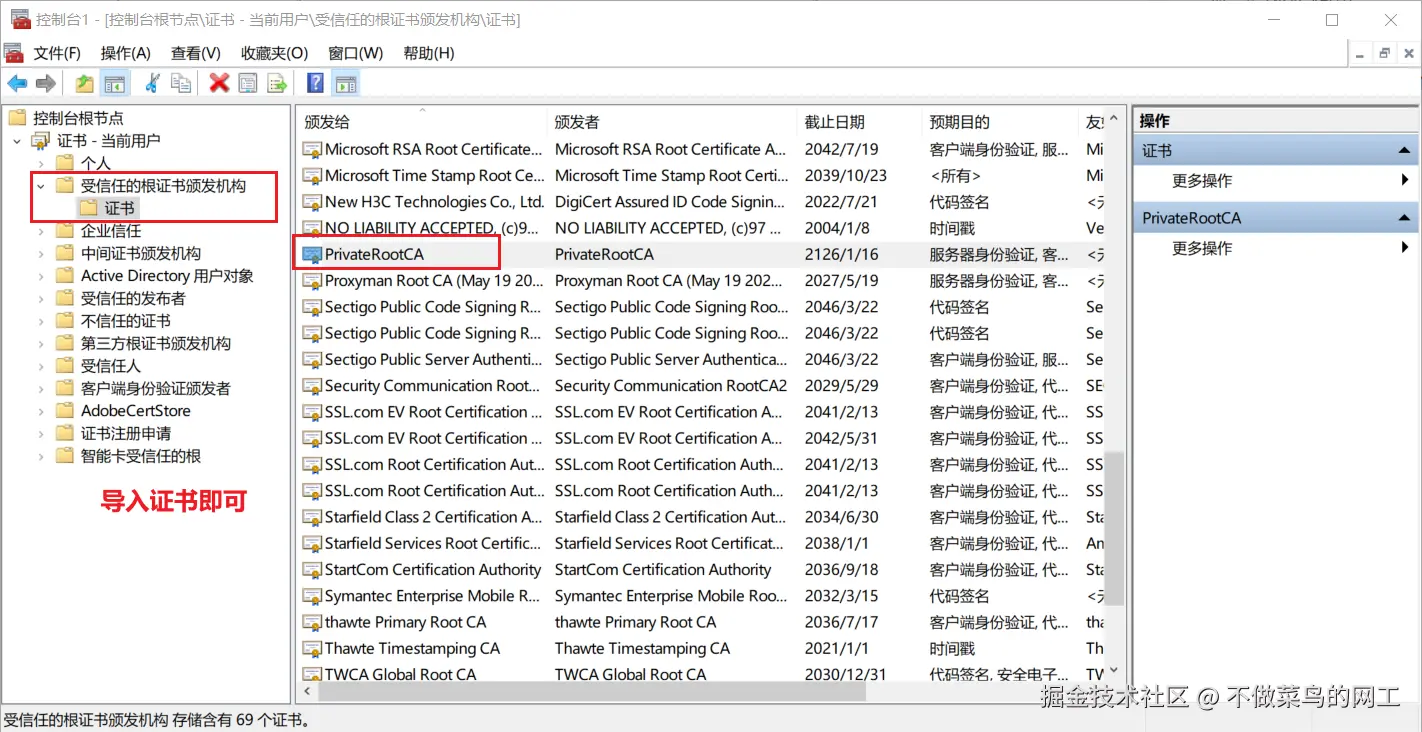Select the 客户端身份验证颁发者 tree item
Viewport: 1422px width, 732px height.
click(156, 389)
